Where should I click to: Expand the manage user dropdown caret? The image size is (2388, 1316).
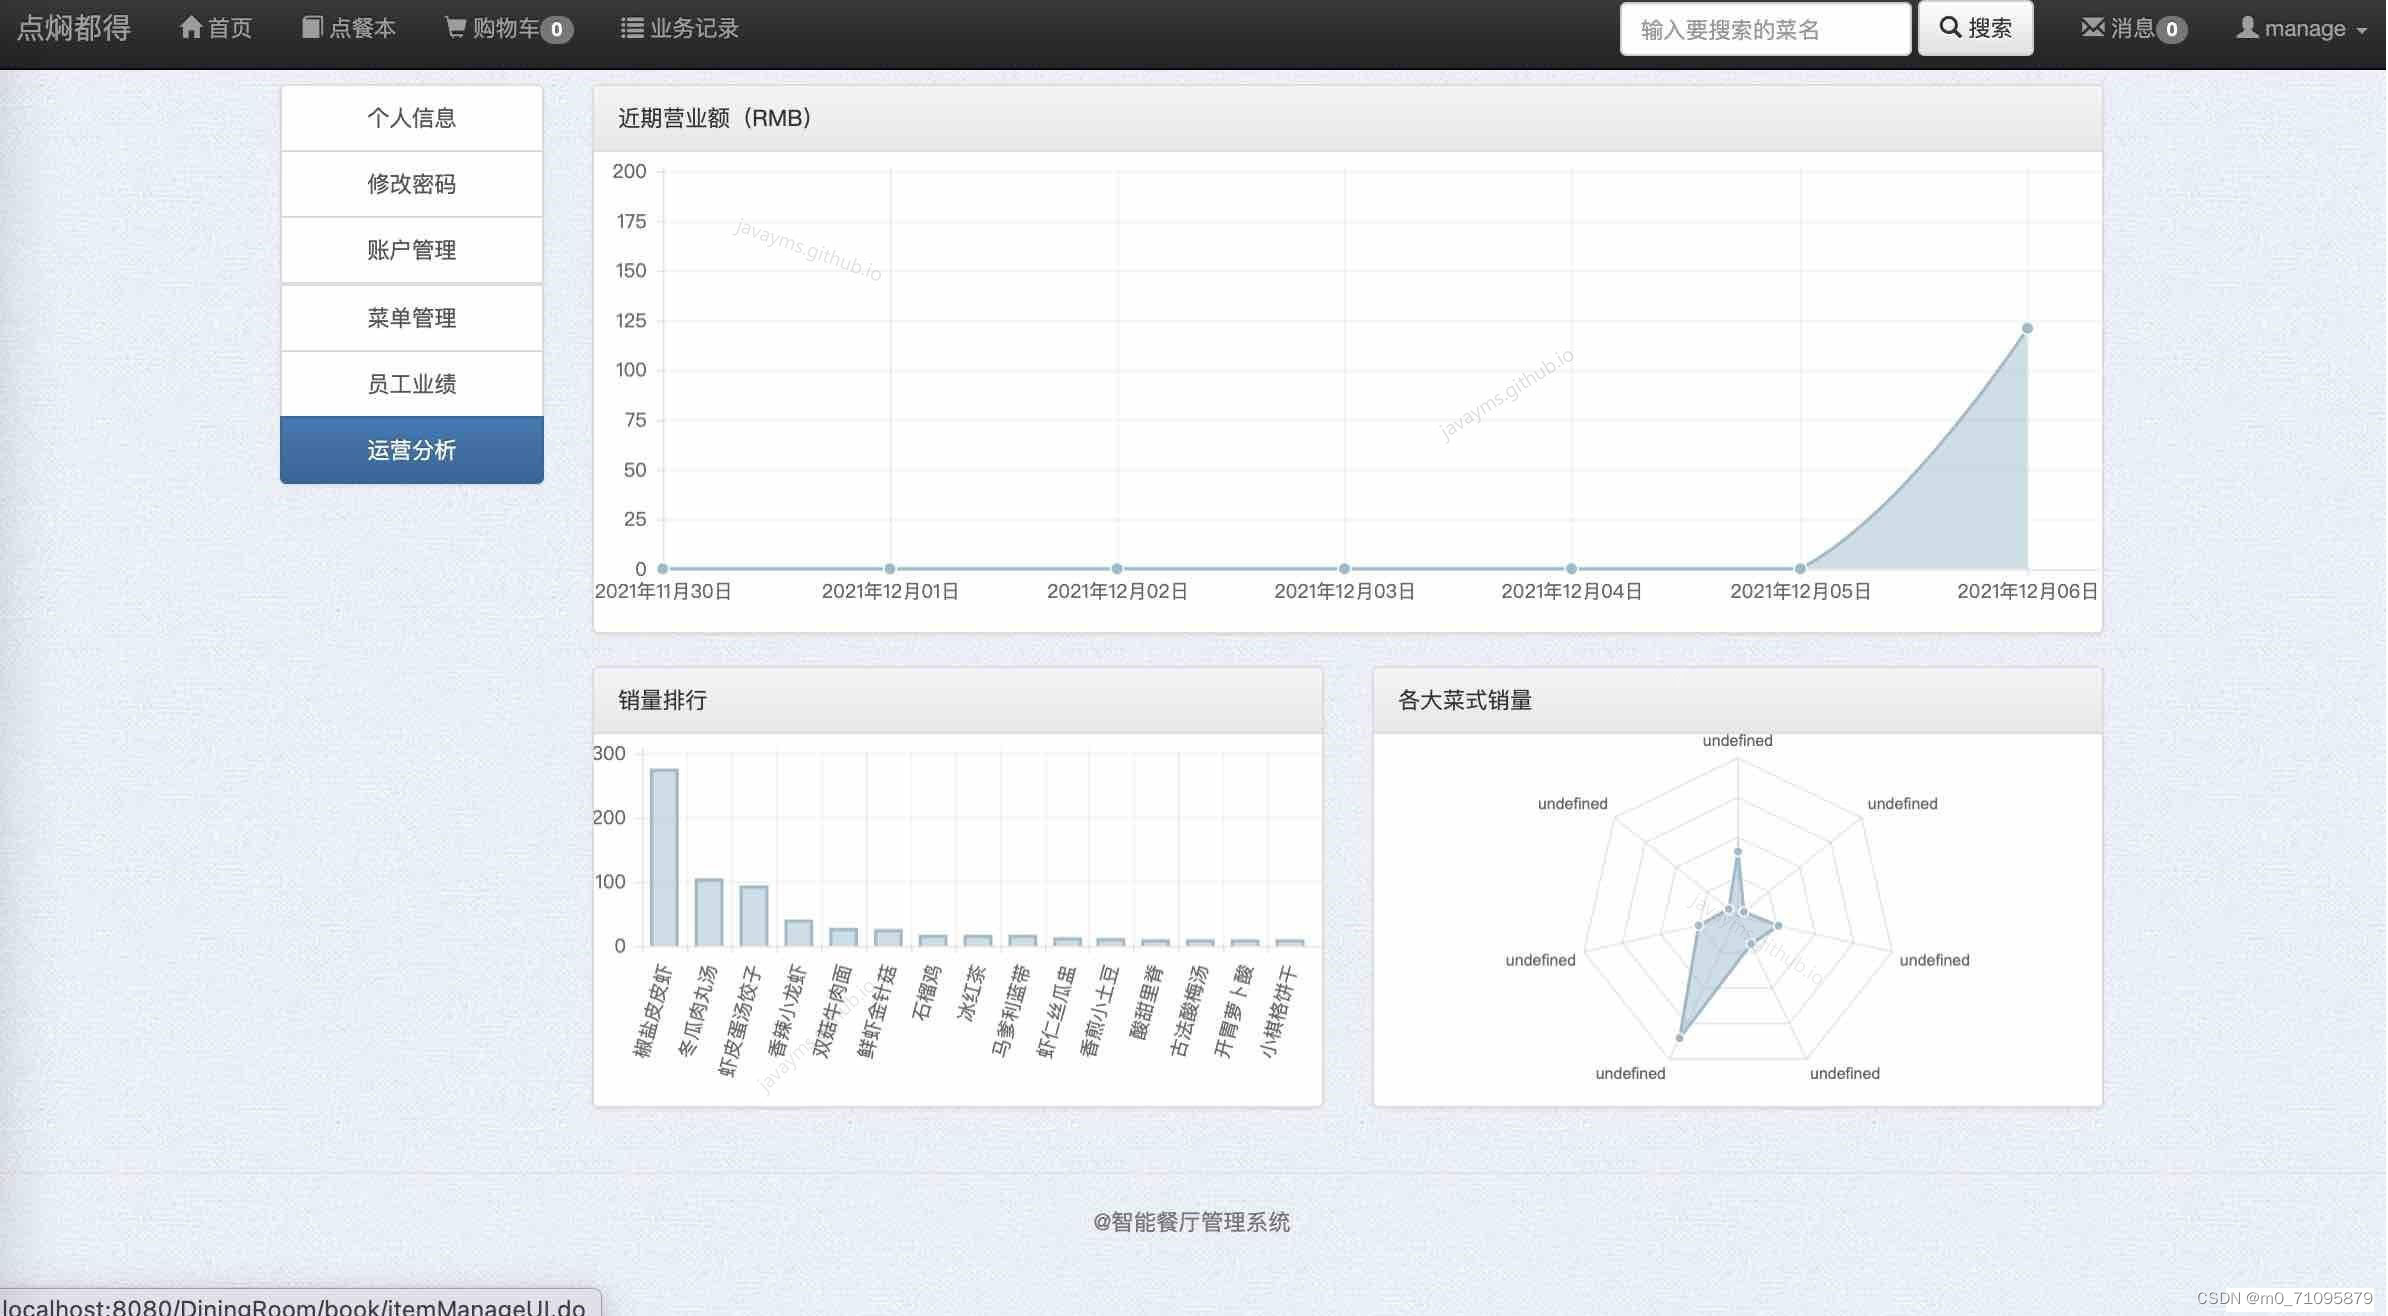click(x=2362, y=31)
